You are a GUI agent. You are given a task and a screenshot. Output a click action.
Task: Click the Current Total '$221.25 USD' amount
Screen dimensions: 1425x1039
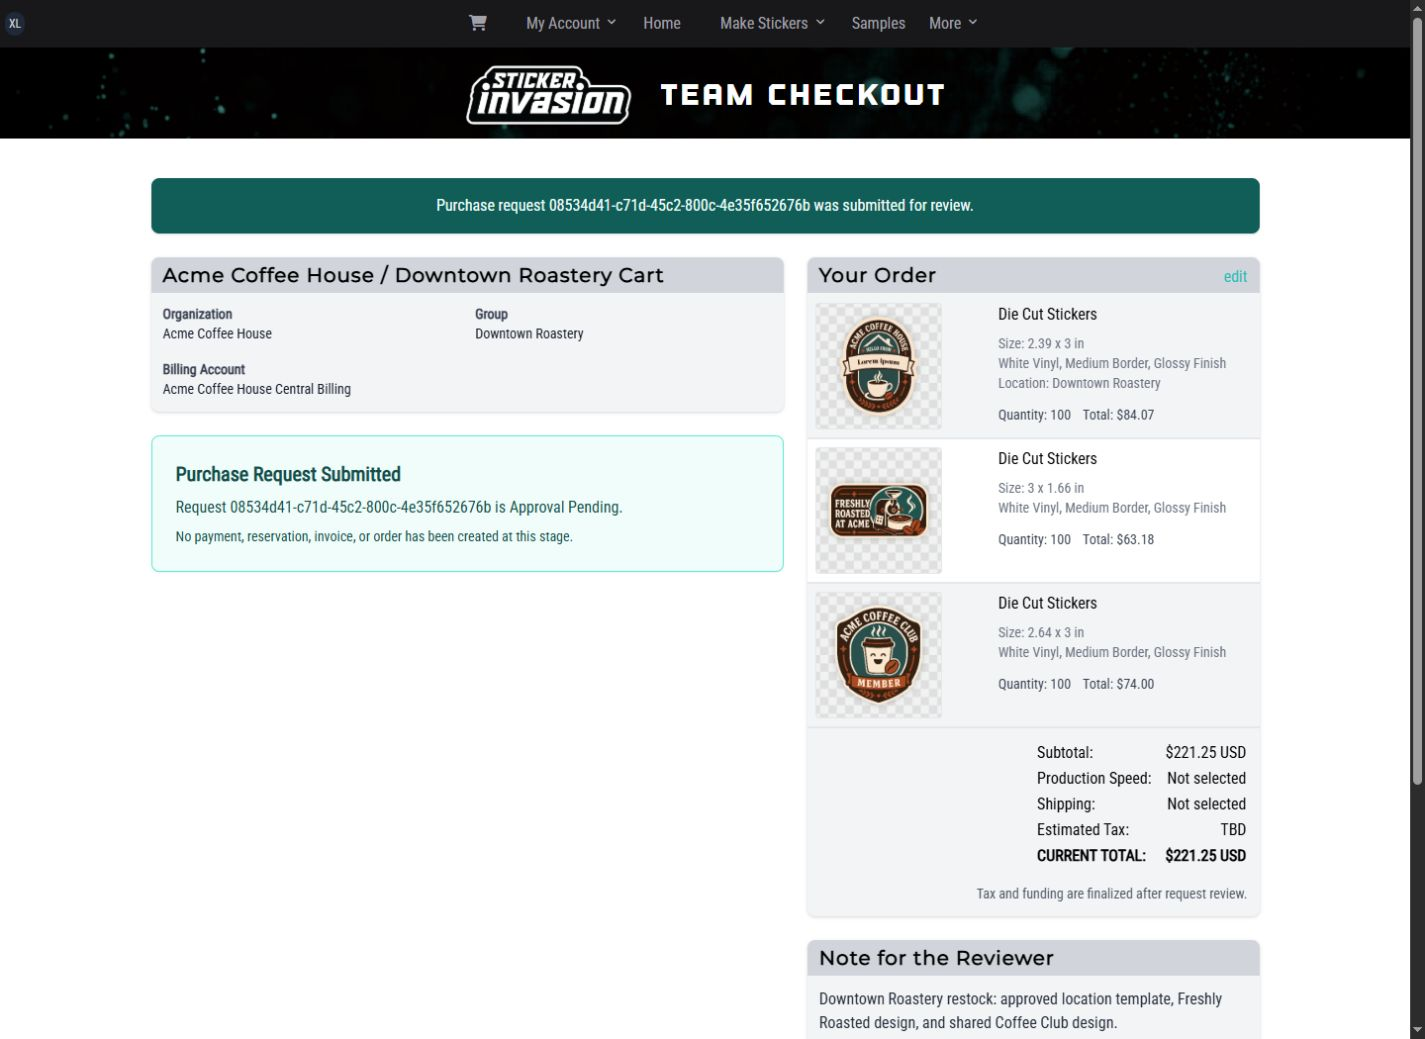coord(1206,855)
